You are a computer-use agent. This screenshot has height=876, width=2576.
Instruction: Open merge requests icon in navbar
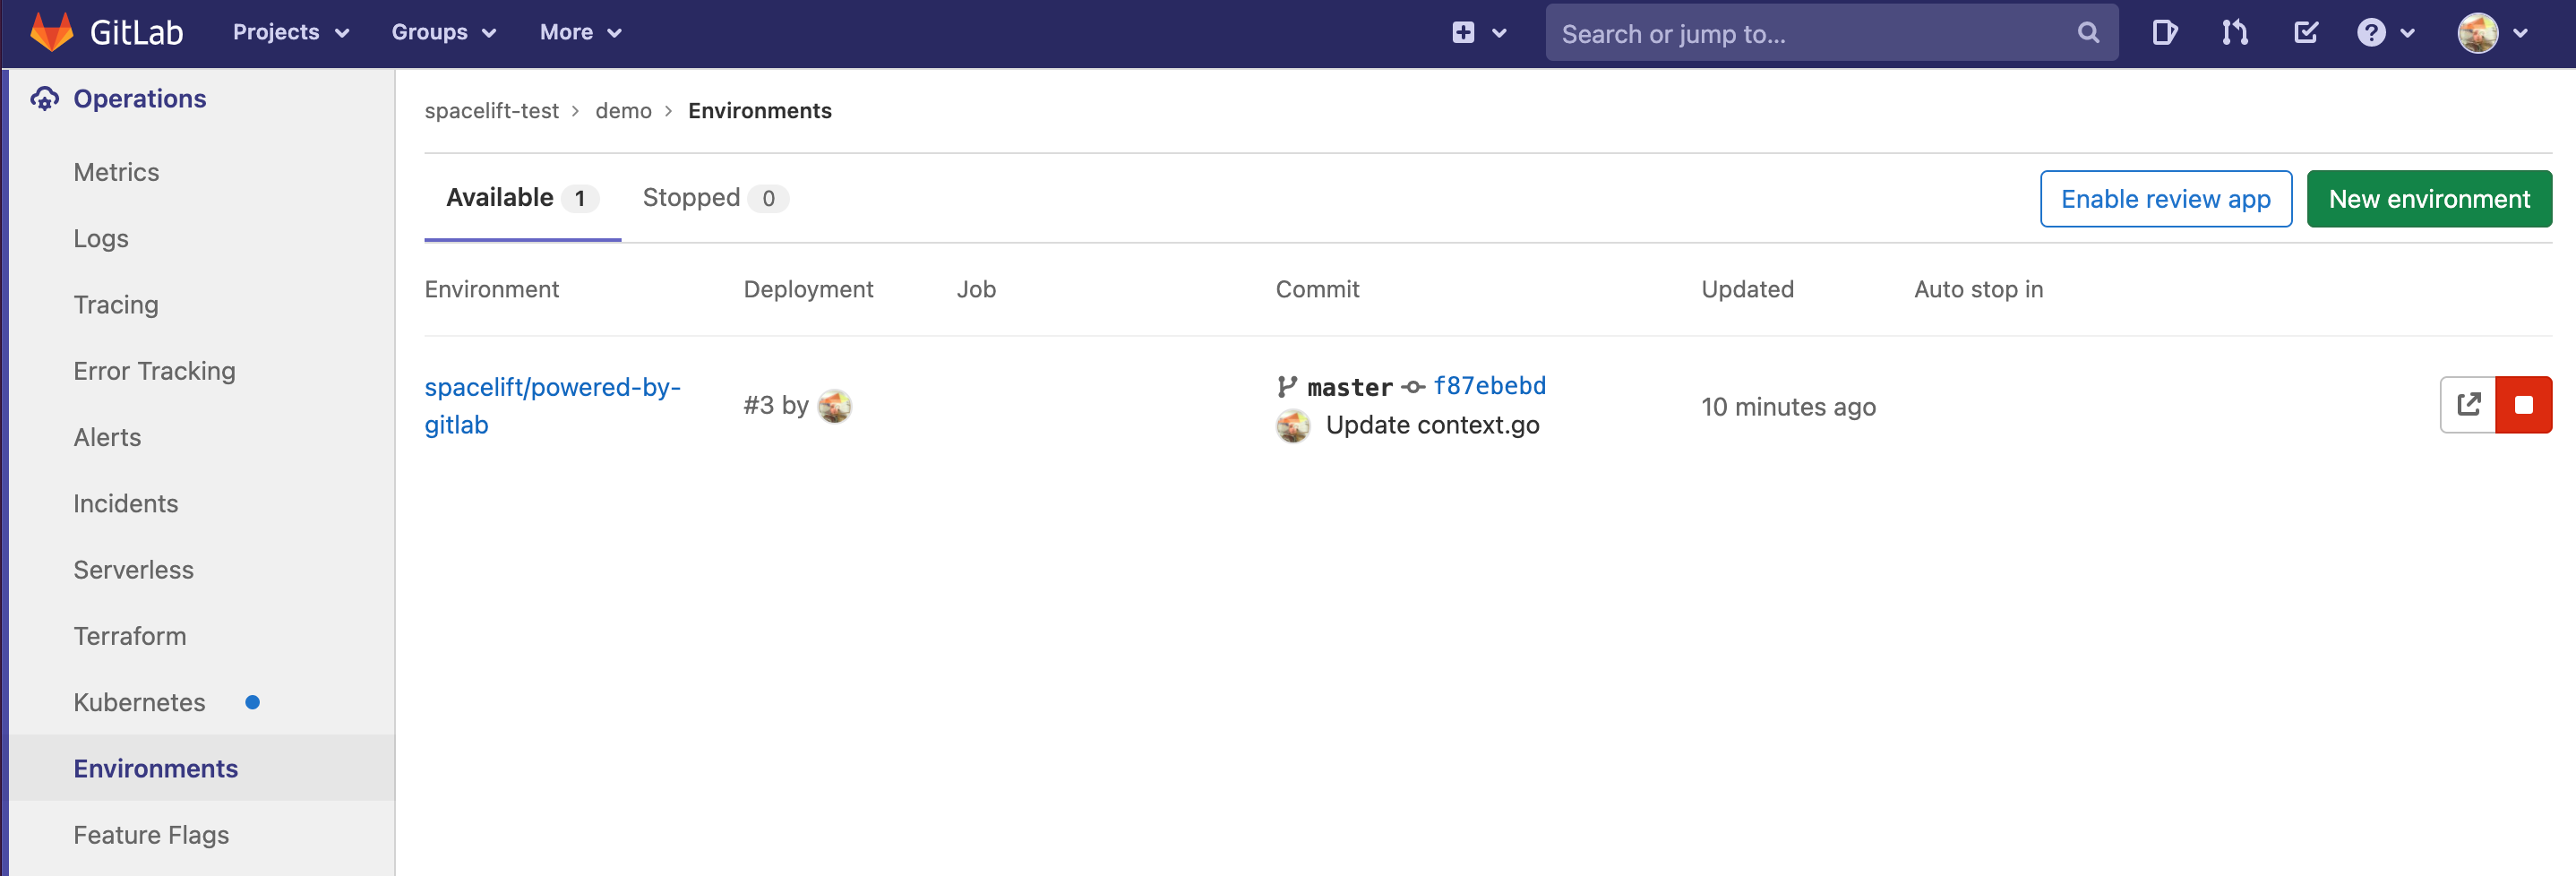click(2234, 33)
